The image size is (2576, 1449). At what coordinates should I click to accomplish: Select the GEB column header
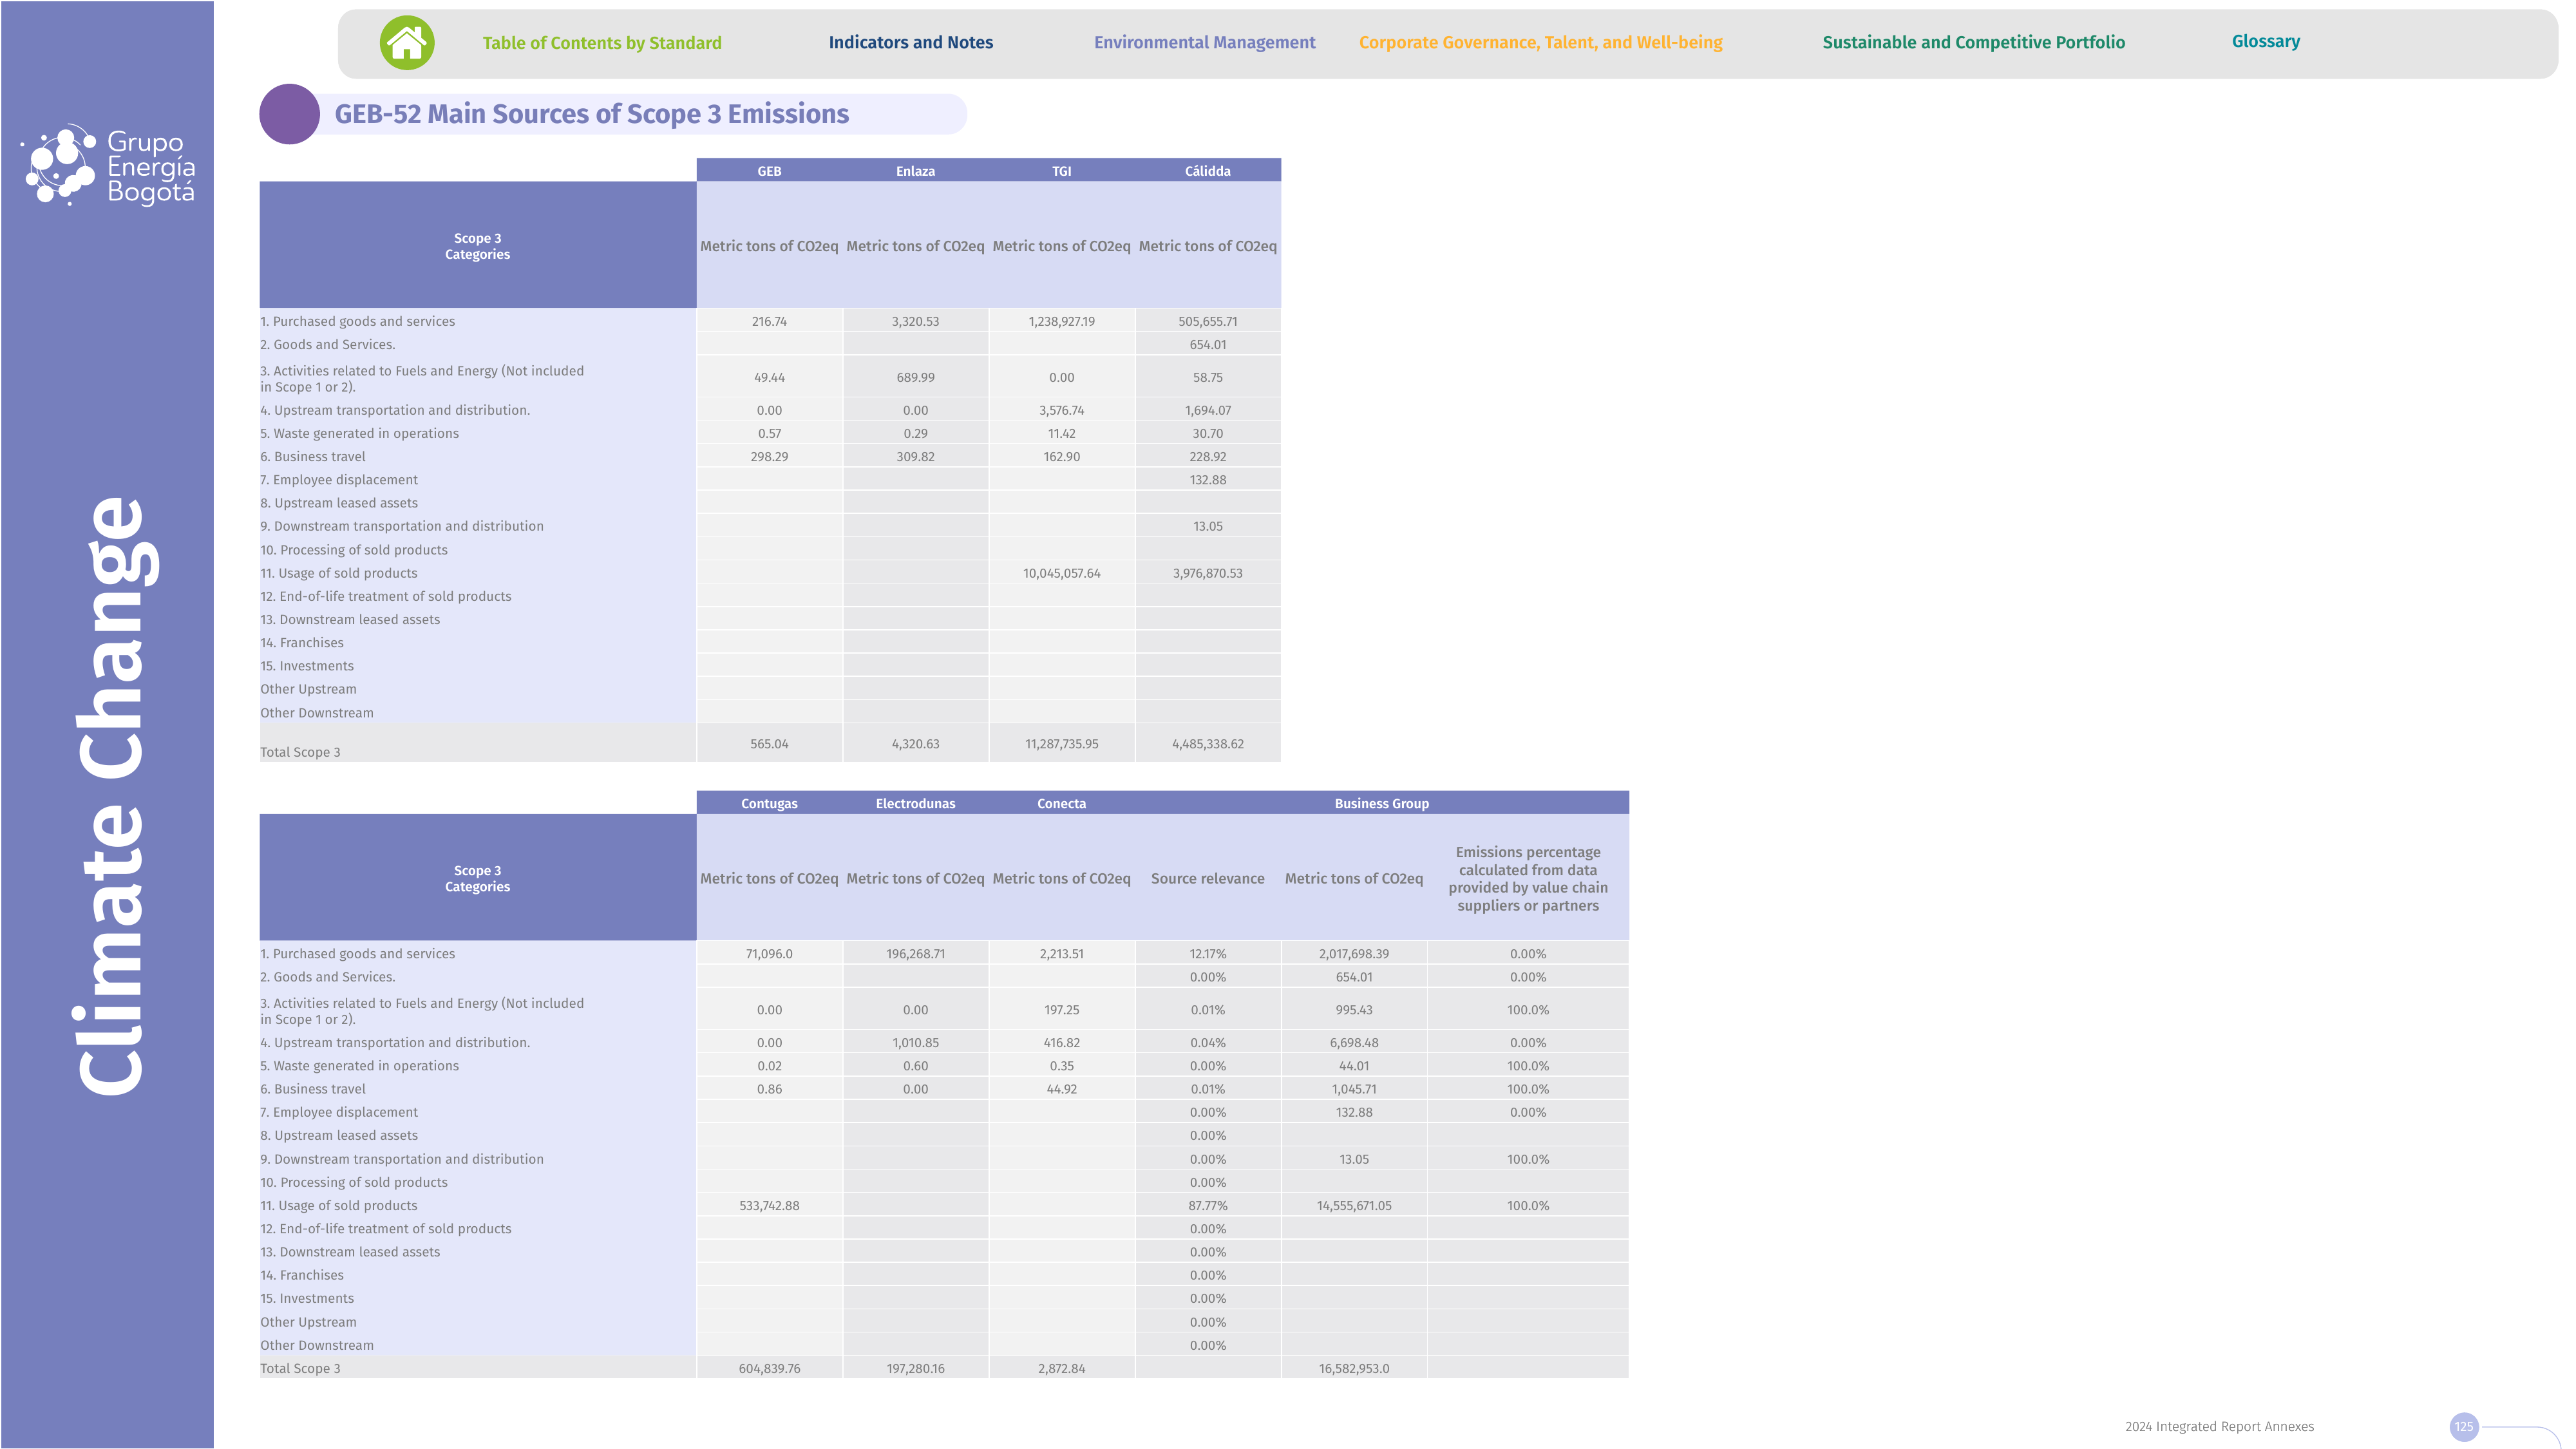(769, 171)
